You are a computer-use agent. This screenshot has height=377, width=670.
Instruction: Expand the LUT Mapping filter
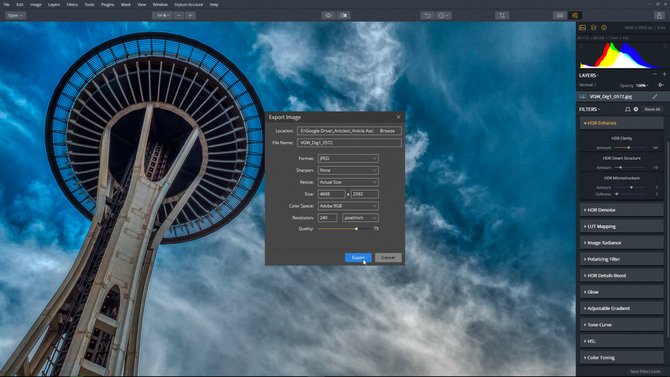(621, 227)
